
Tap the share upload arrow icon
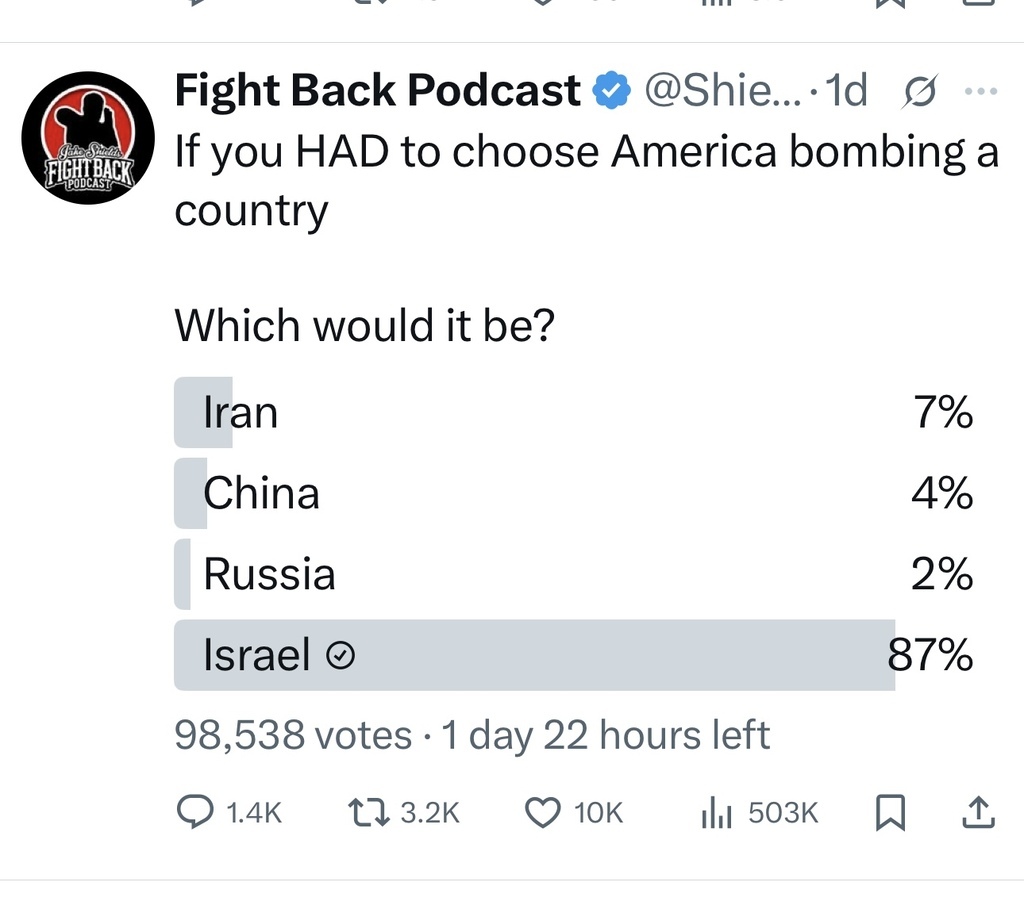978,812
